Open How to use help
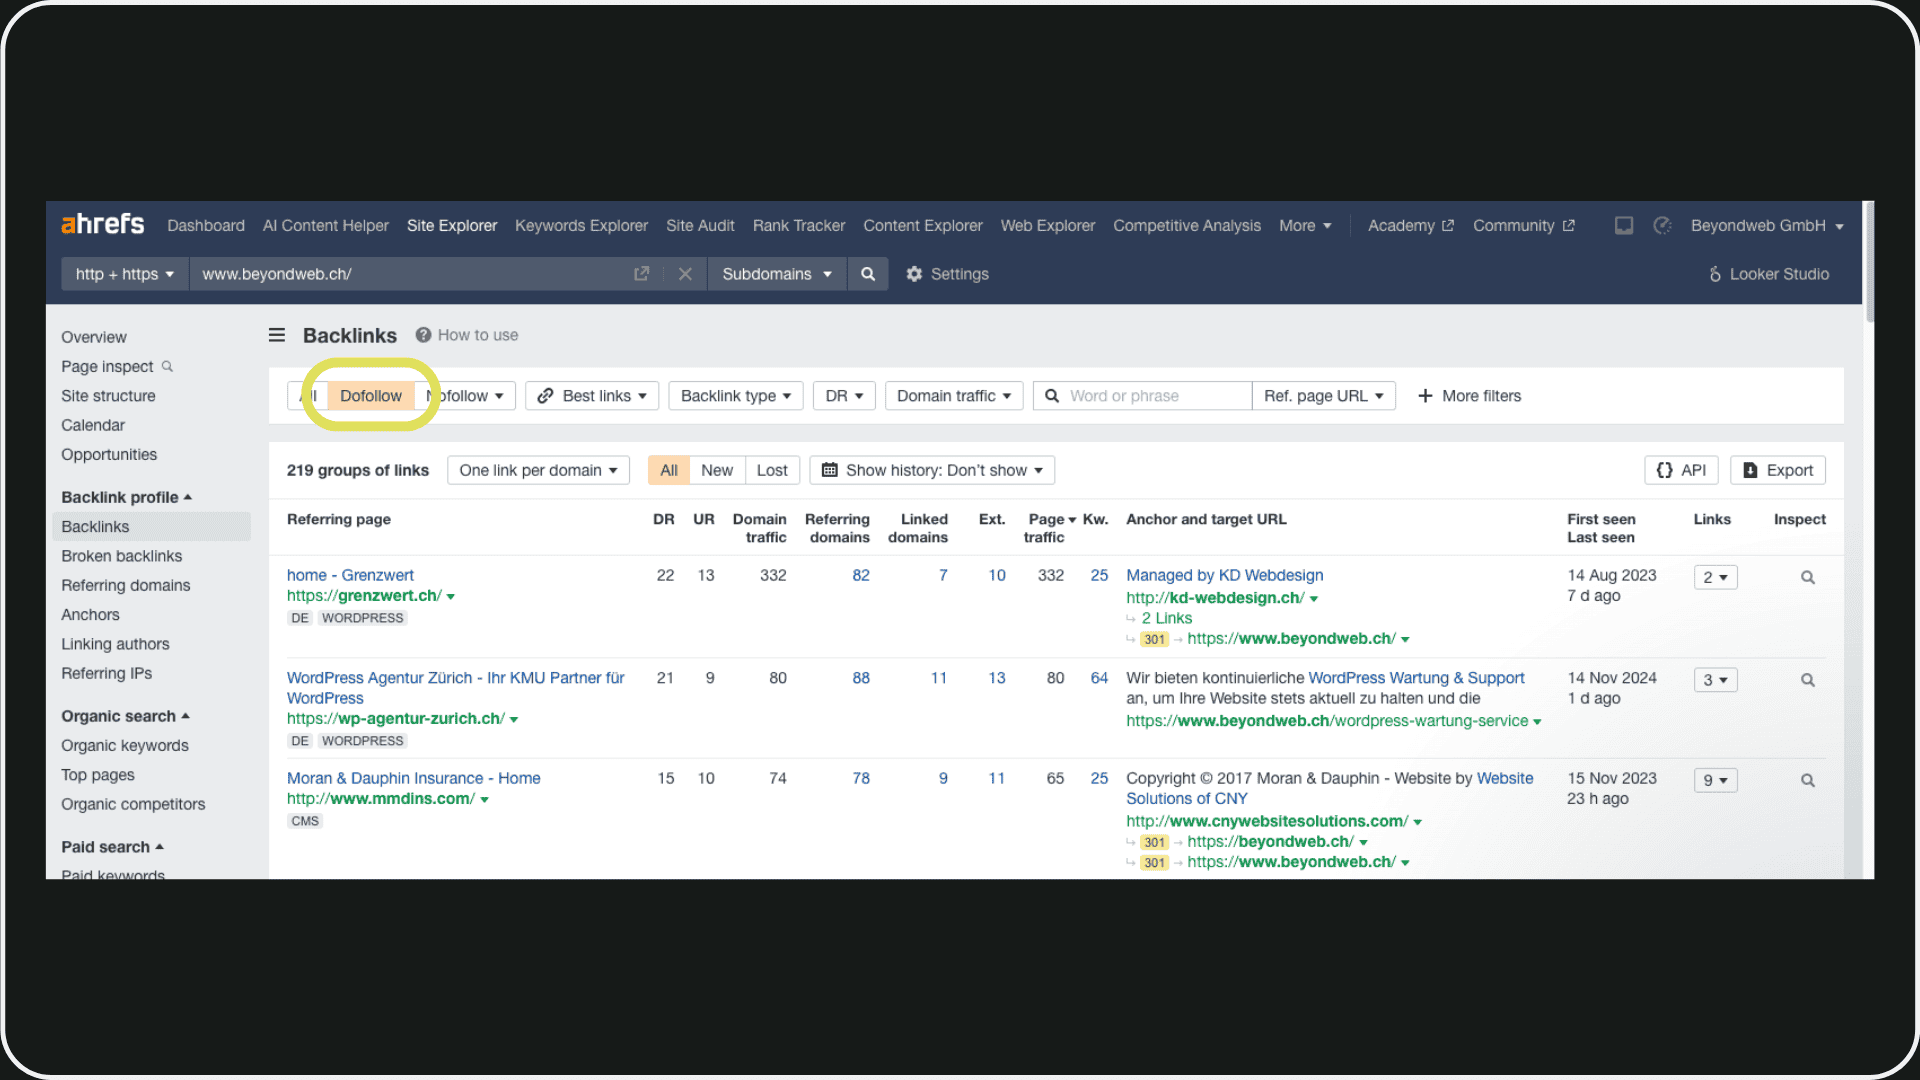1920x1080 pixels. pyautogui.click(x=467, y=335)
